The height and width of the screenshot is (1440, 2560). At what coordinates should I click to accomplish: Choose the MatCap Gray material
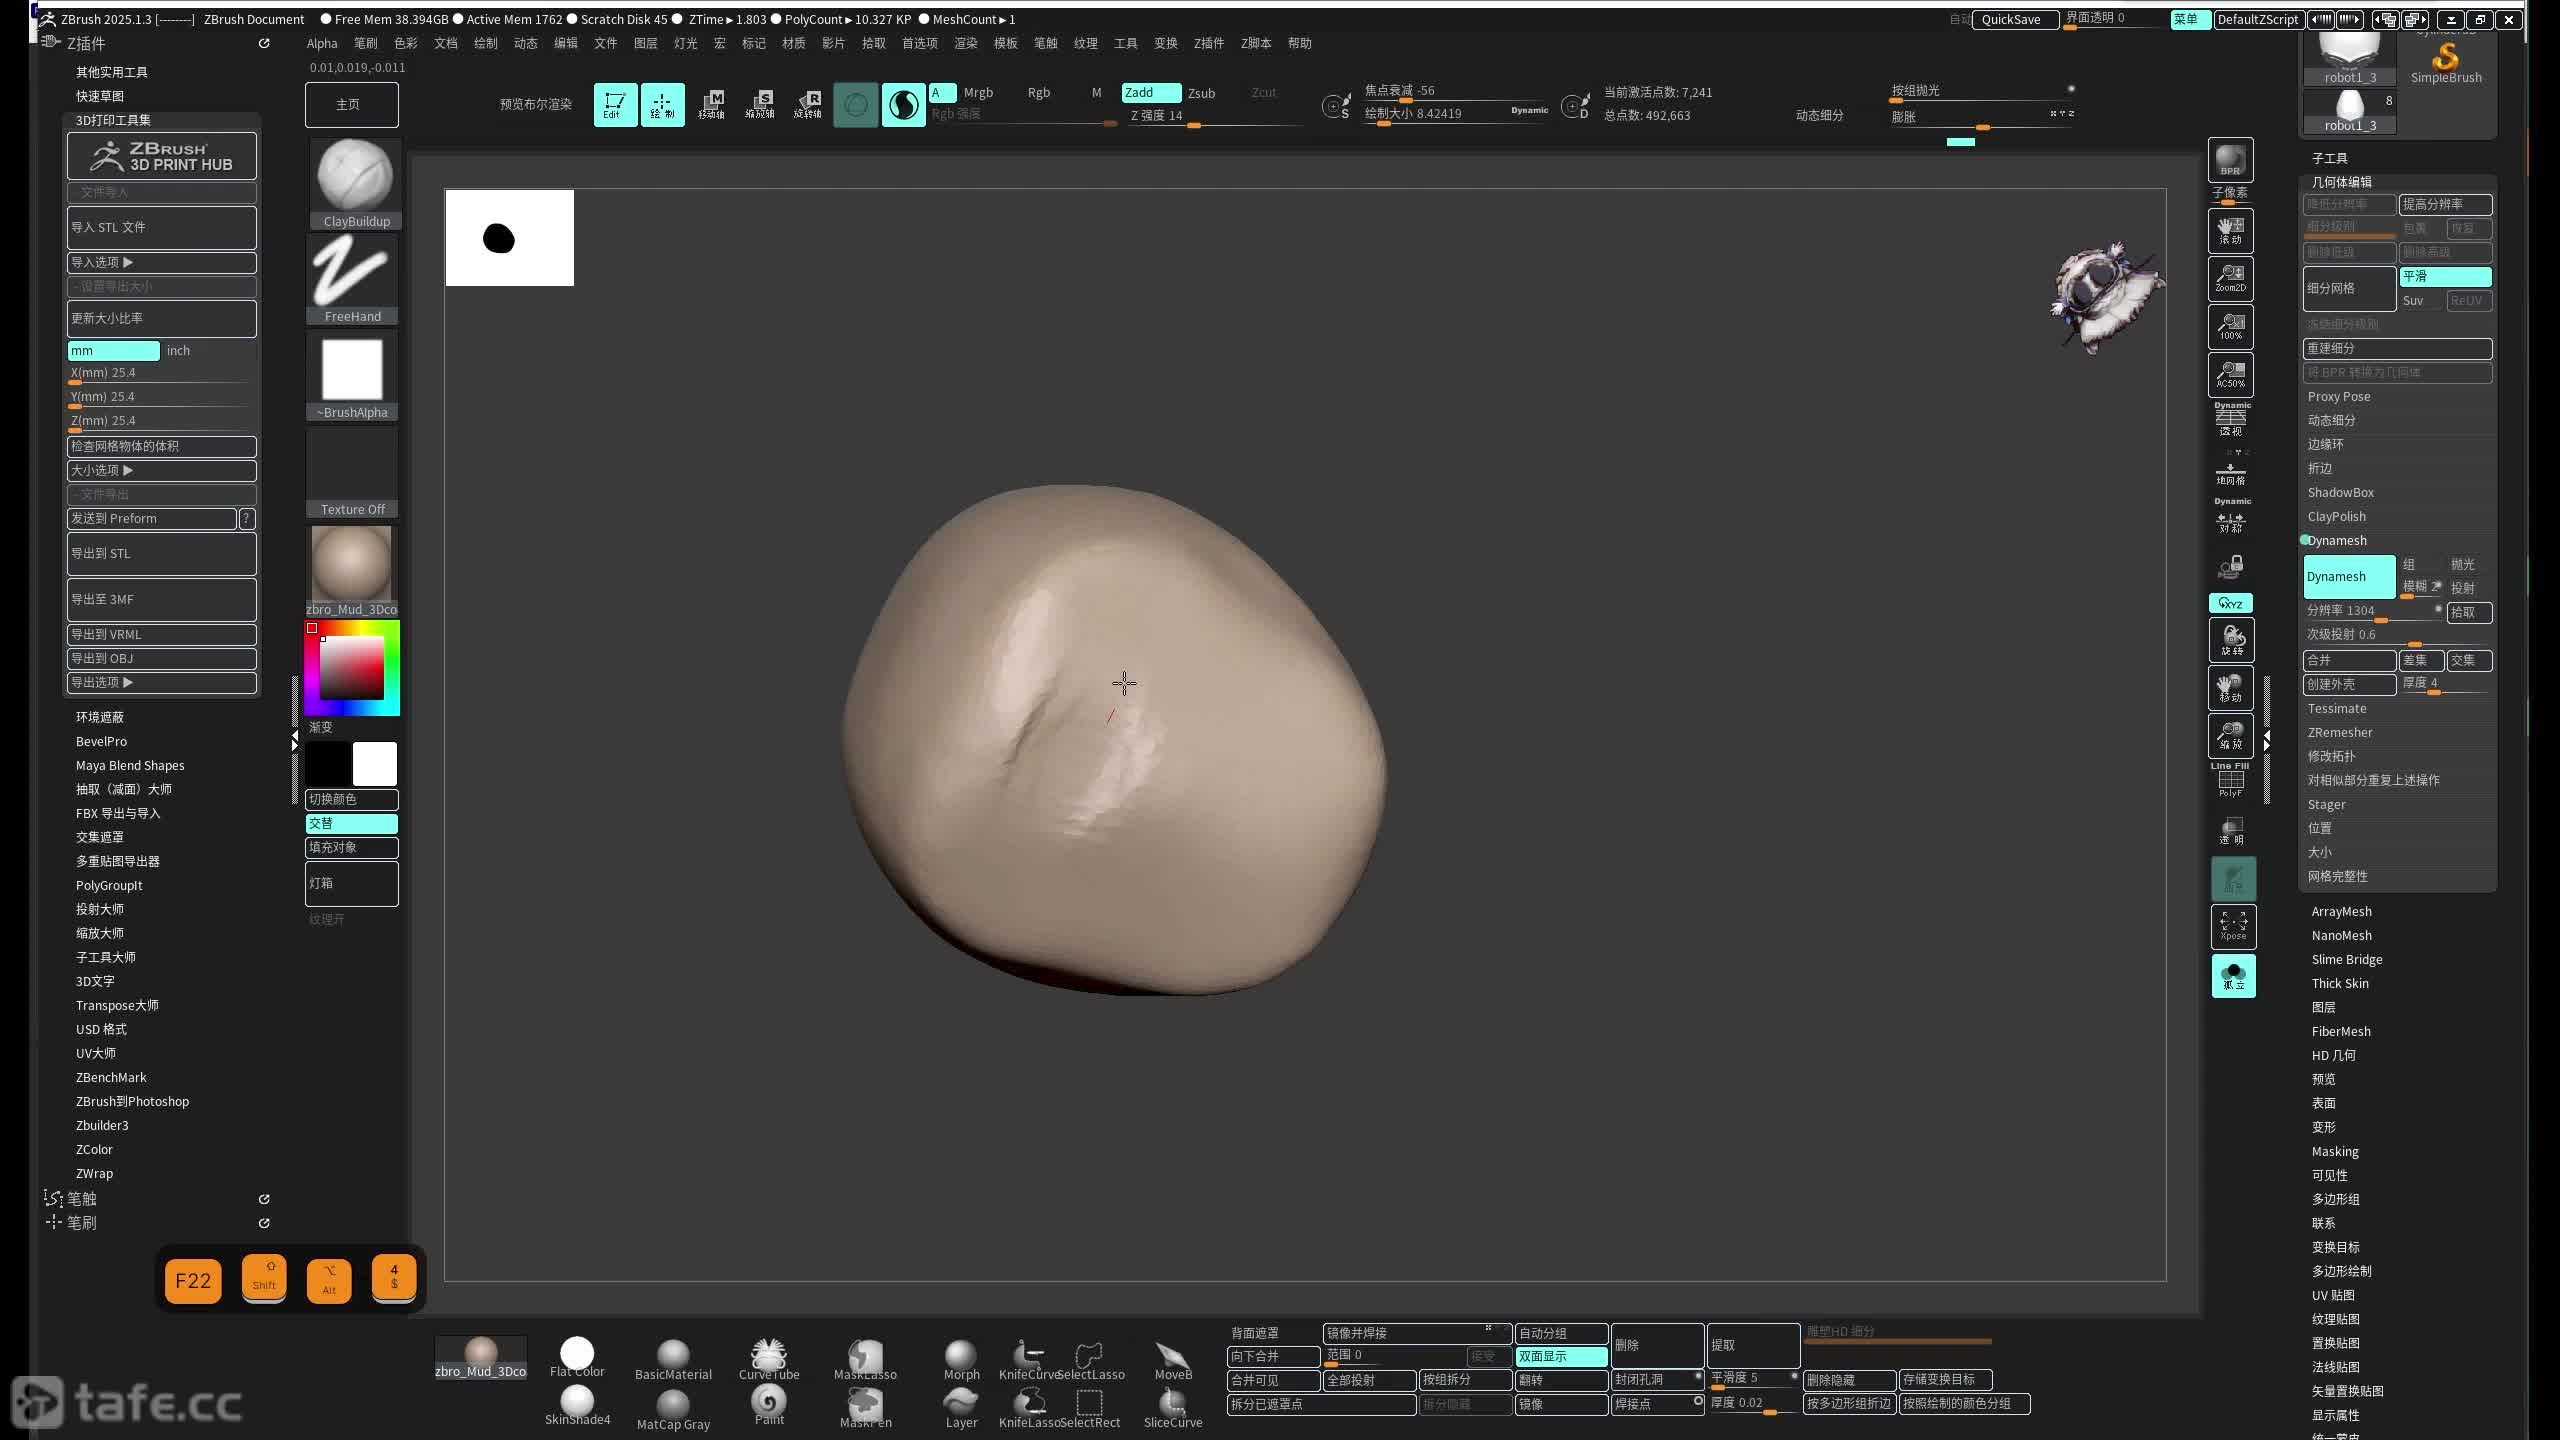(x=673, y=1410)
